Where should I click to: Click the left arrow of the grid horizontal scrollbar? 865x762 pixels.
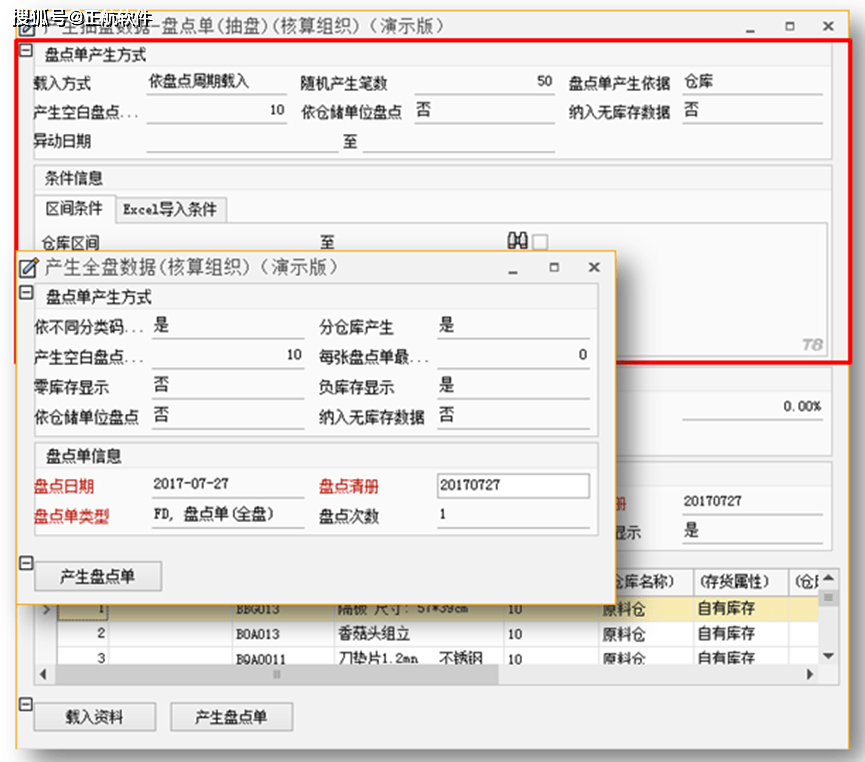click(x=42, y=675)
